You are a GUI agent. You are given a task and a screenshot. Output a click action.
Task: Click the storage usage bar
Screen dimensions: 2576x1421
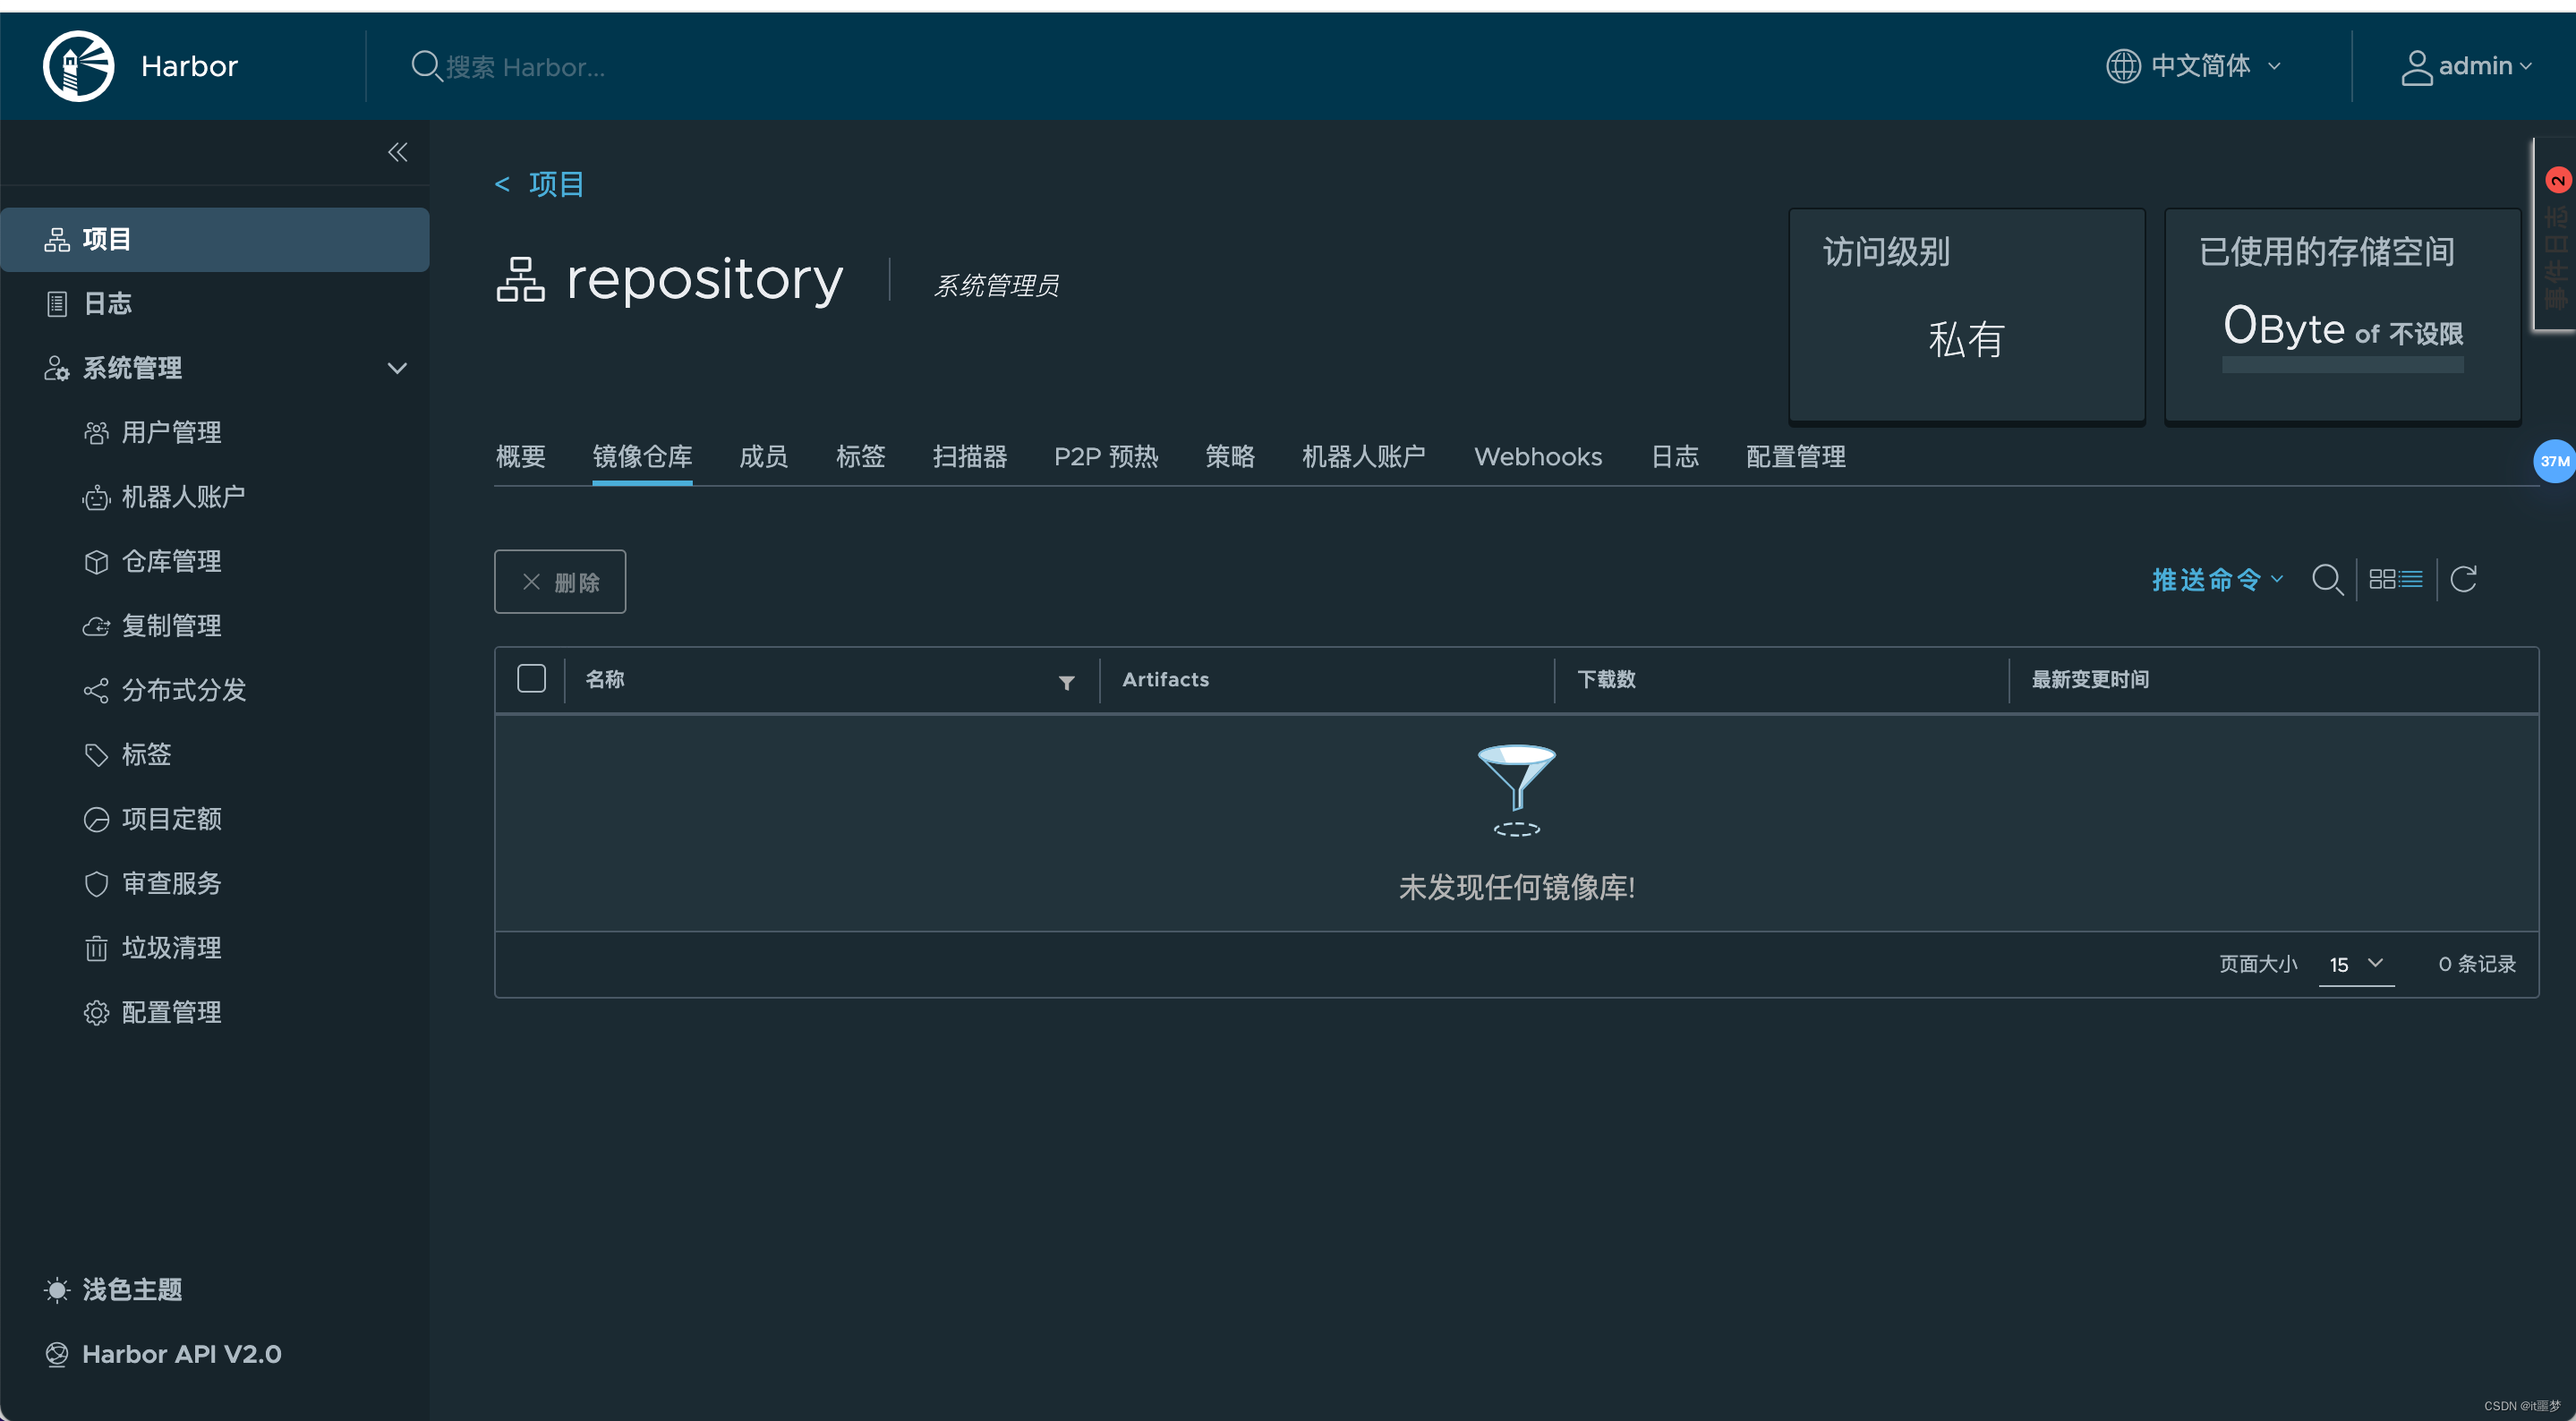[2341, 365]
